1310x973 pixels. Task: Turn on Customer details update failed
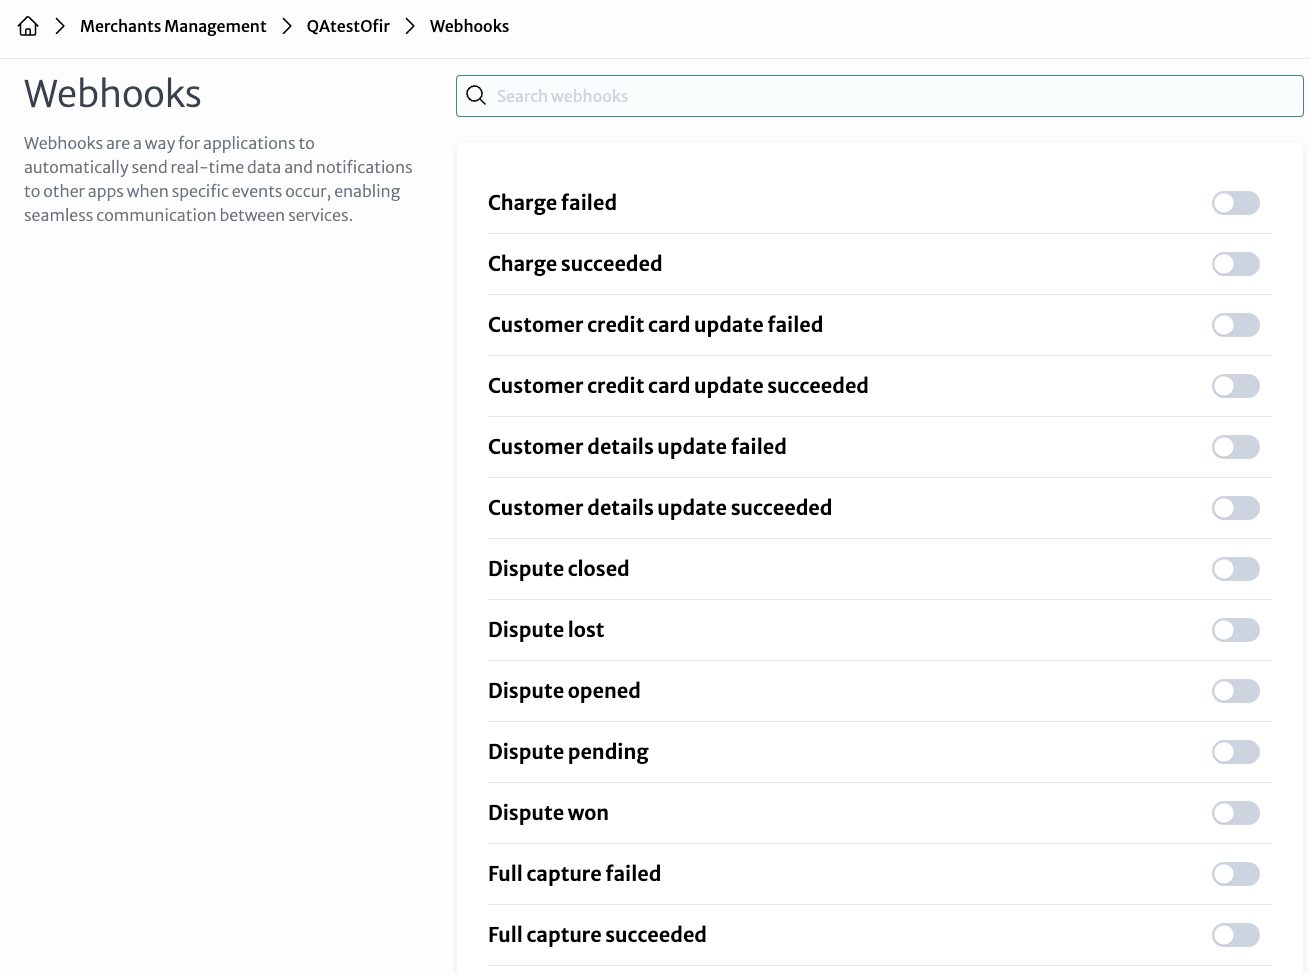coord(1236,447)
